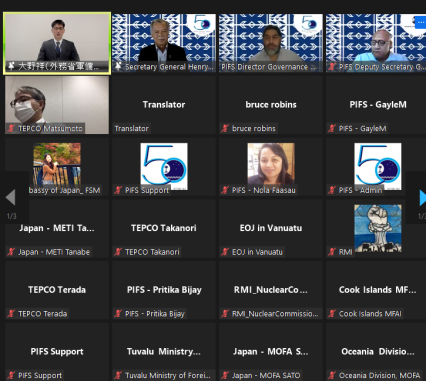Go to the next page of participants

pos(422,198)
